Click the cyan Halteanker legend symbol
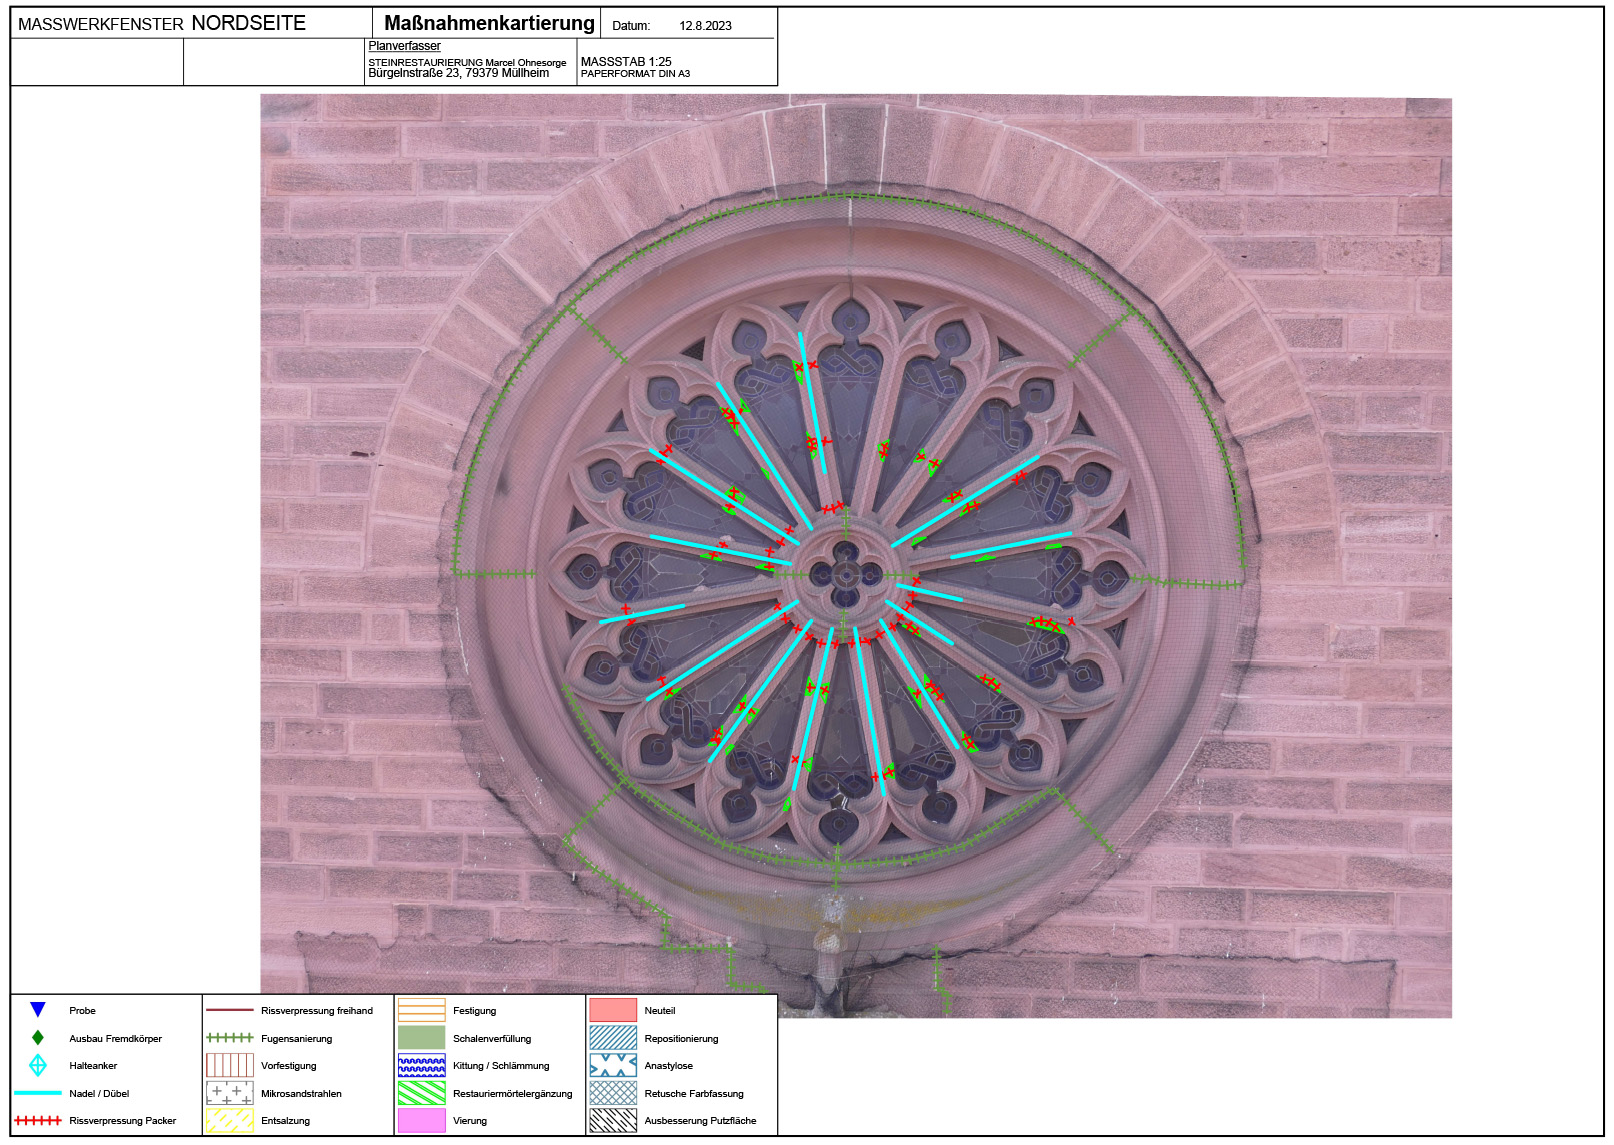 click(x=38, y=1065)
